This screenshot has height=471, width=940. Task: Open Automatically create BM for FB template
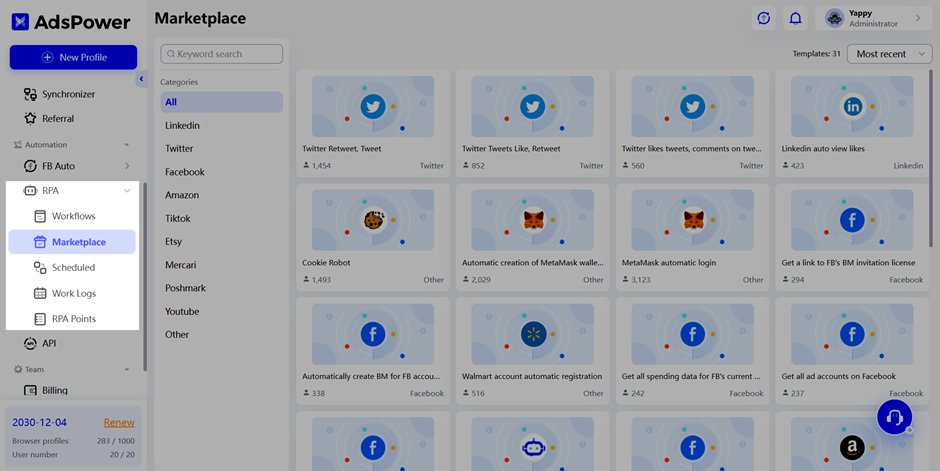pyautogui.click(x=372, y=351)
